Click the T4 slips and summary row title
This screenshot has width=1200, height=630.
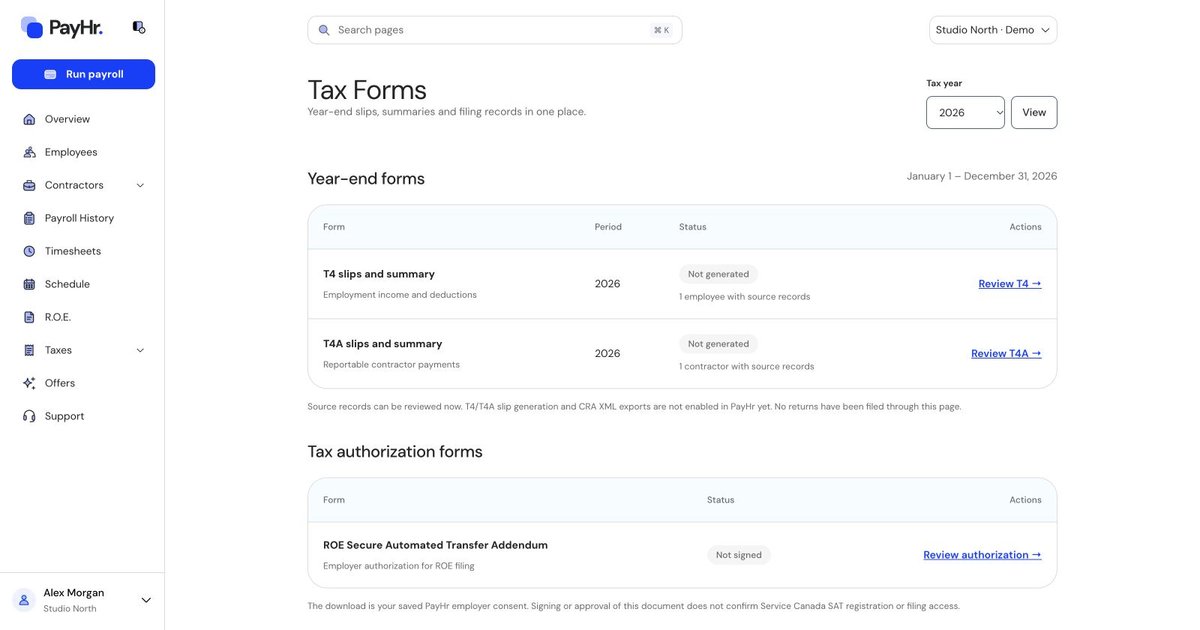379,274
